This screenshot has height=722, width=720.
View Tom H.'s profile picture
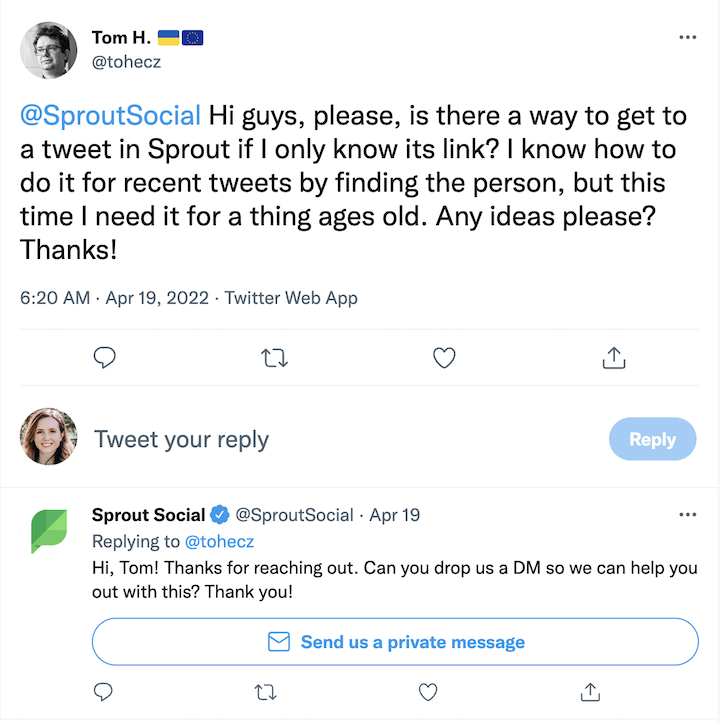(49, 50)
